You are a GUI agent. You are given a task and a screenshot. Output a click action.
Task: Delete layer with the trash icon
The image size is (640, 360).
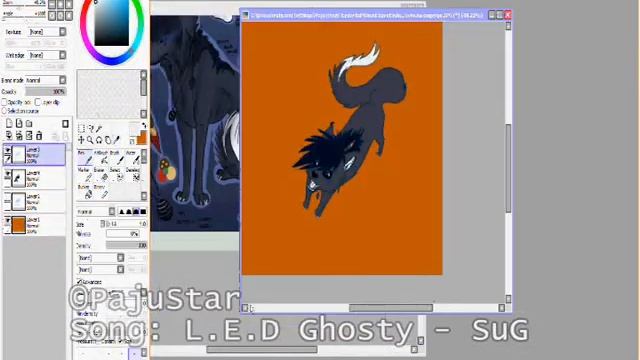(39, 135)
